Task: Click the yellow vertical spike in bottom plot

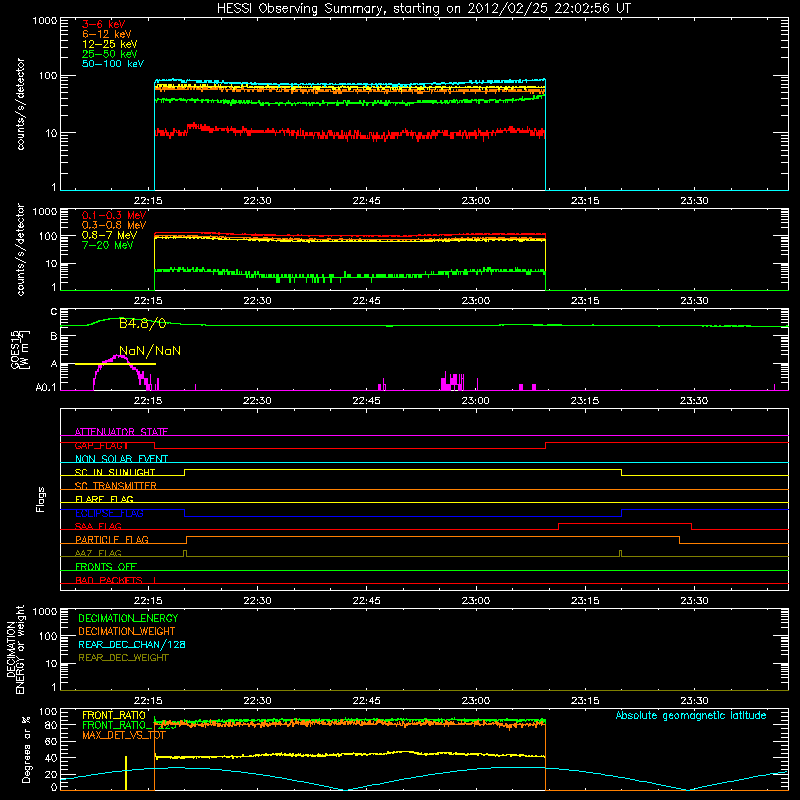Action: [126, 773]
